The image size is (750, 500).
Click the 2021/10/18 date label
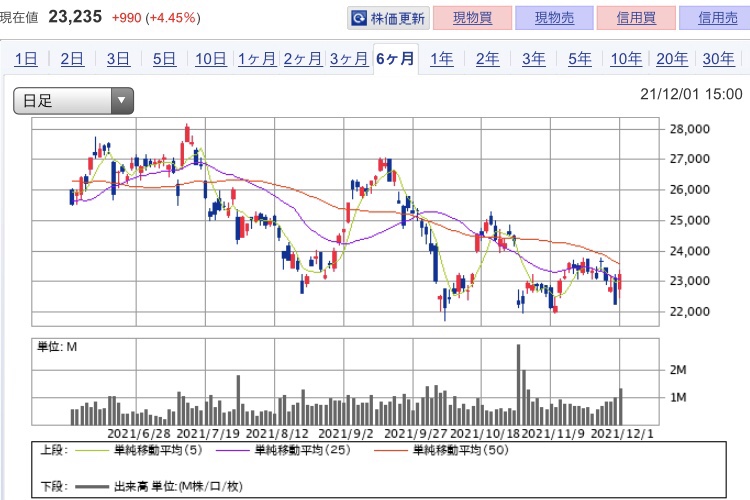485,434
